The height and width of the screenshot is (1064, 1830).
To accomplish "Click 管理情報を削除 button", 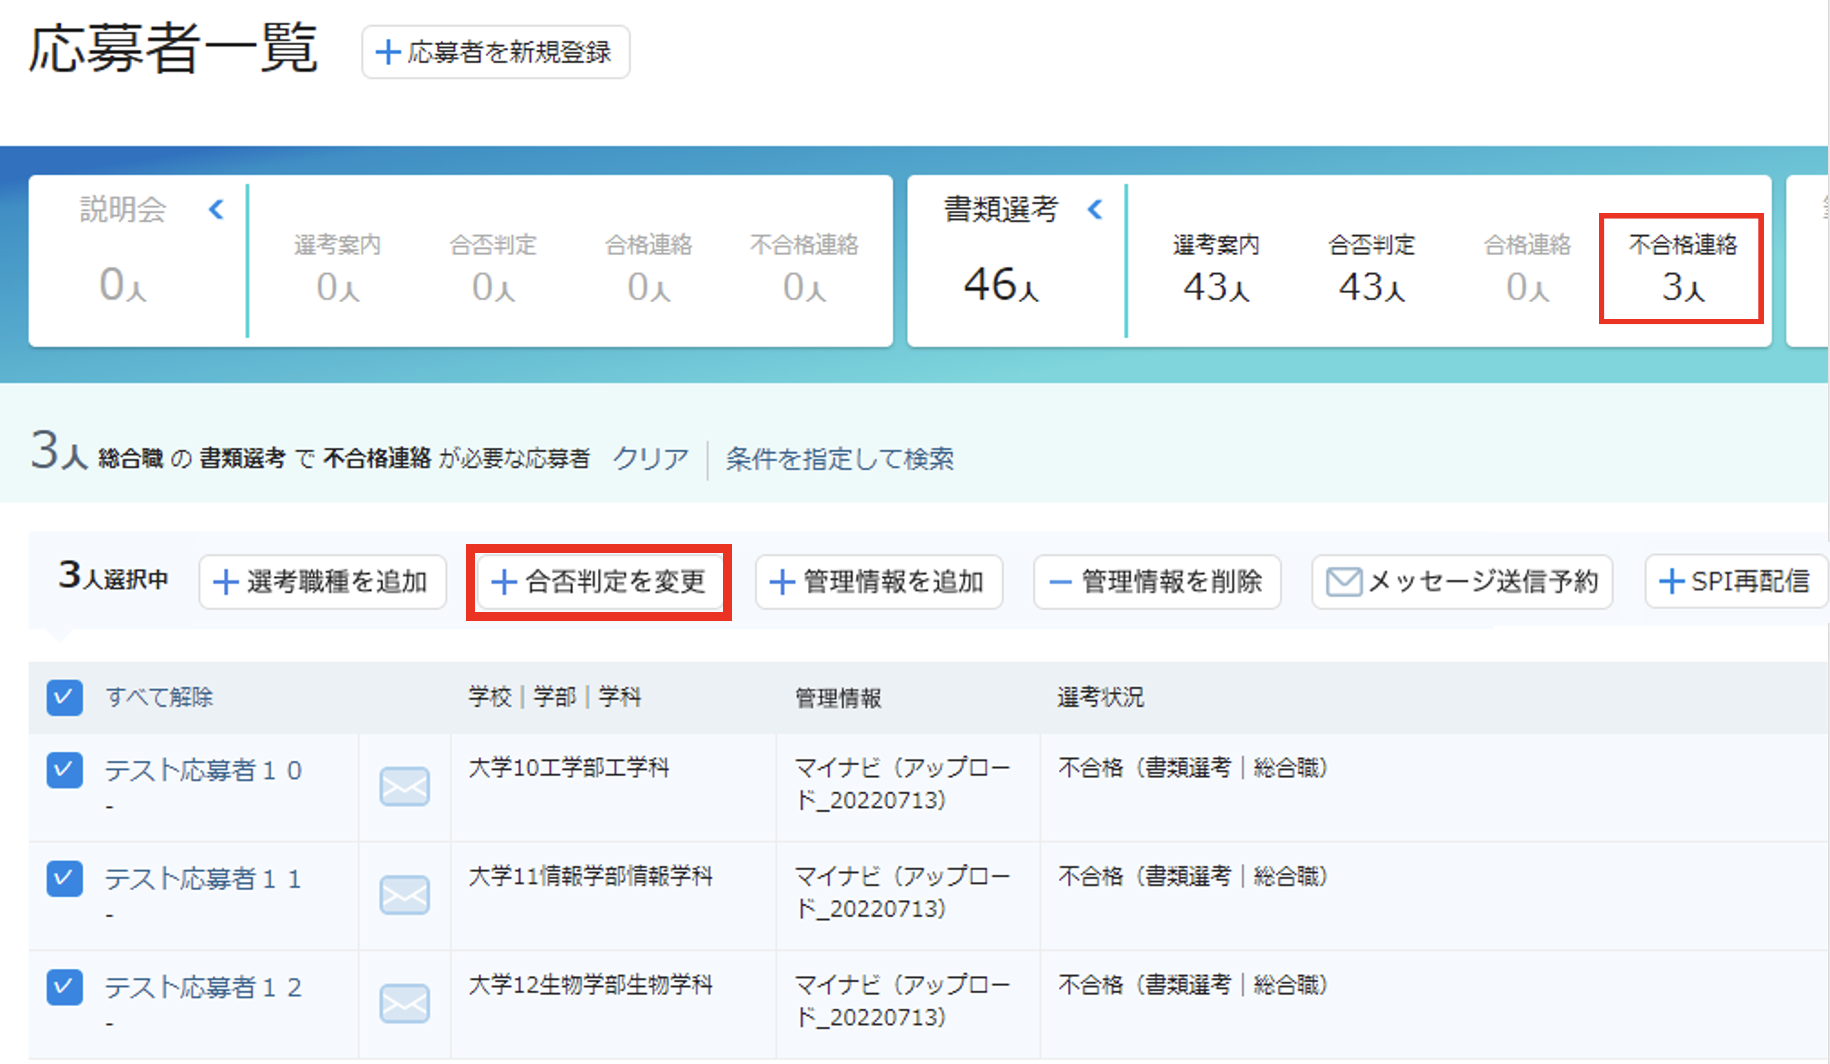I will coord(1157,582).
